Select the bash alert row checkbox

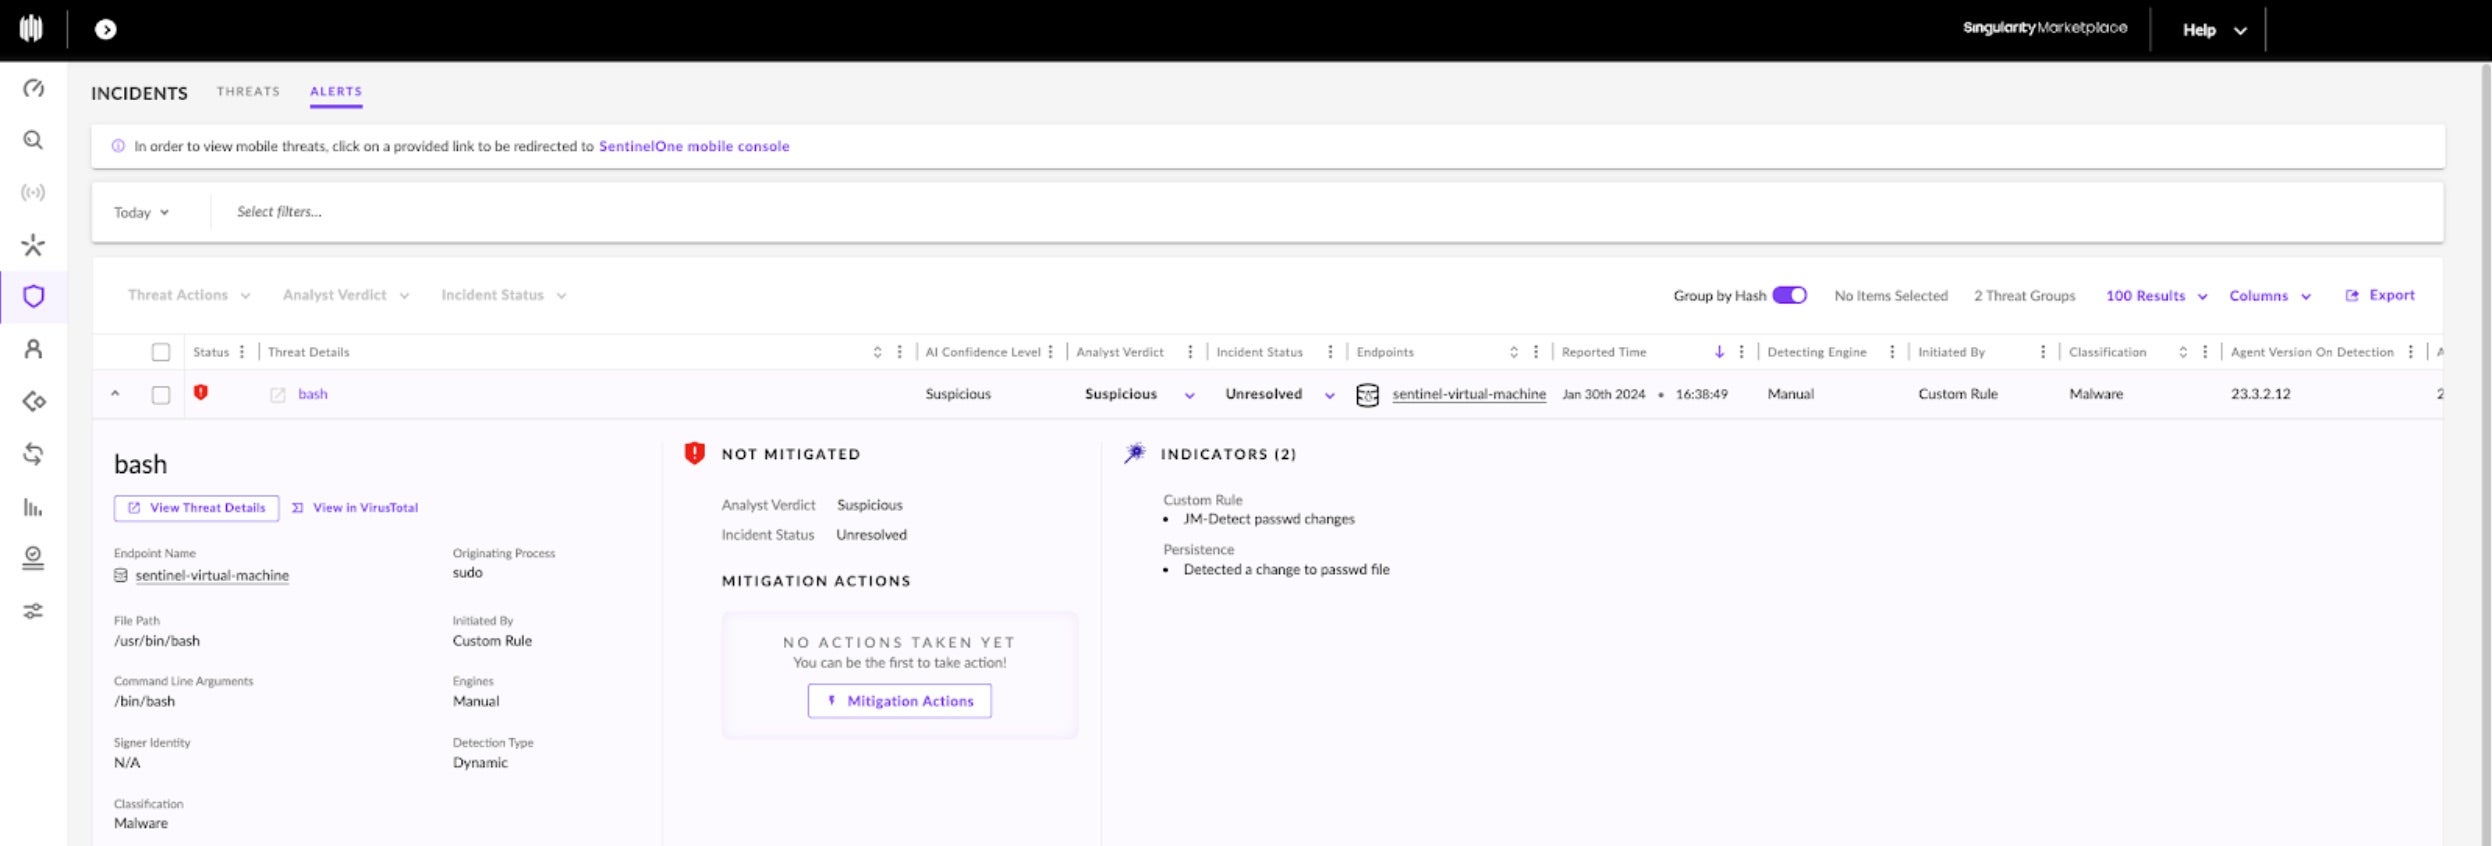(x=160, y=395)
